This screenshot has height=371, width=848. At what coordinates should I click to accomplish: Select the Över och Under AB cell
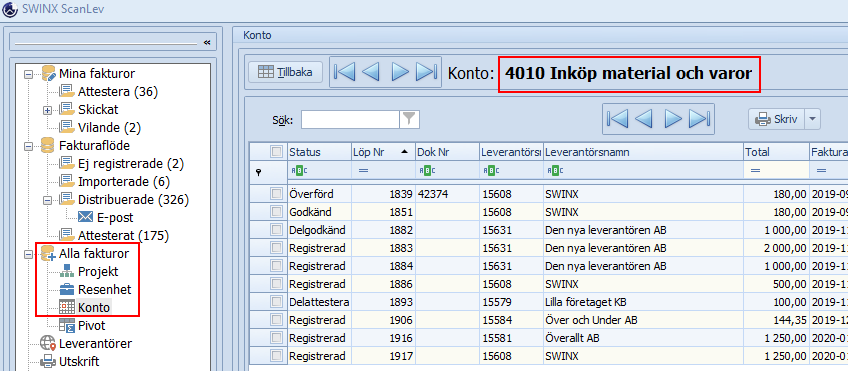point(643,320)
